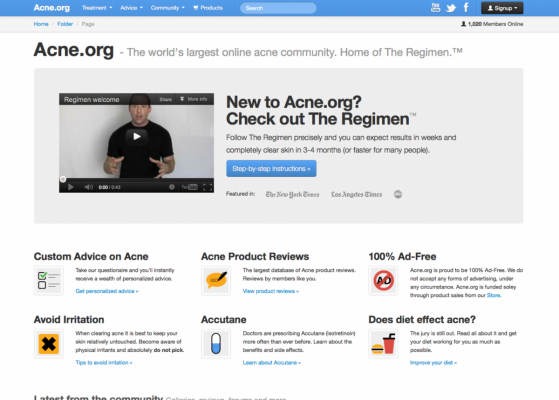The image size is (559, 400).
Task: Click the Does diet effect acne heading
Action: tap(422, 319)
